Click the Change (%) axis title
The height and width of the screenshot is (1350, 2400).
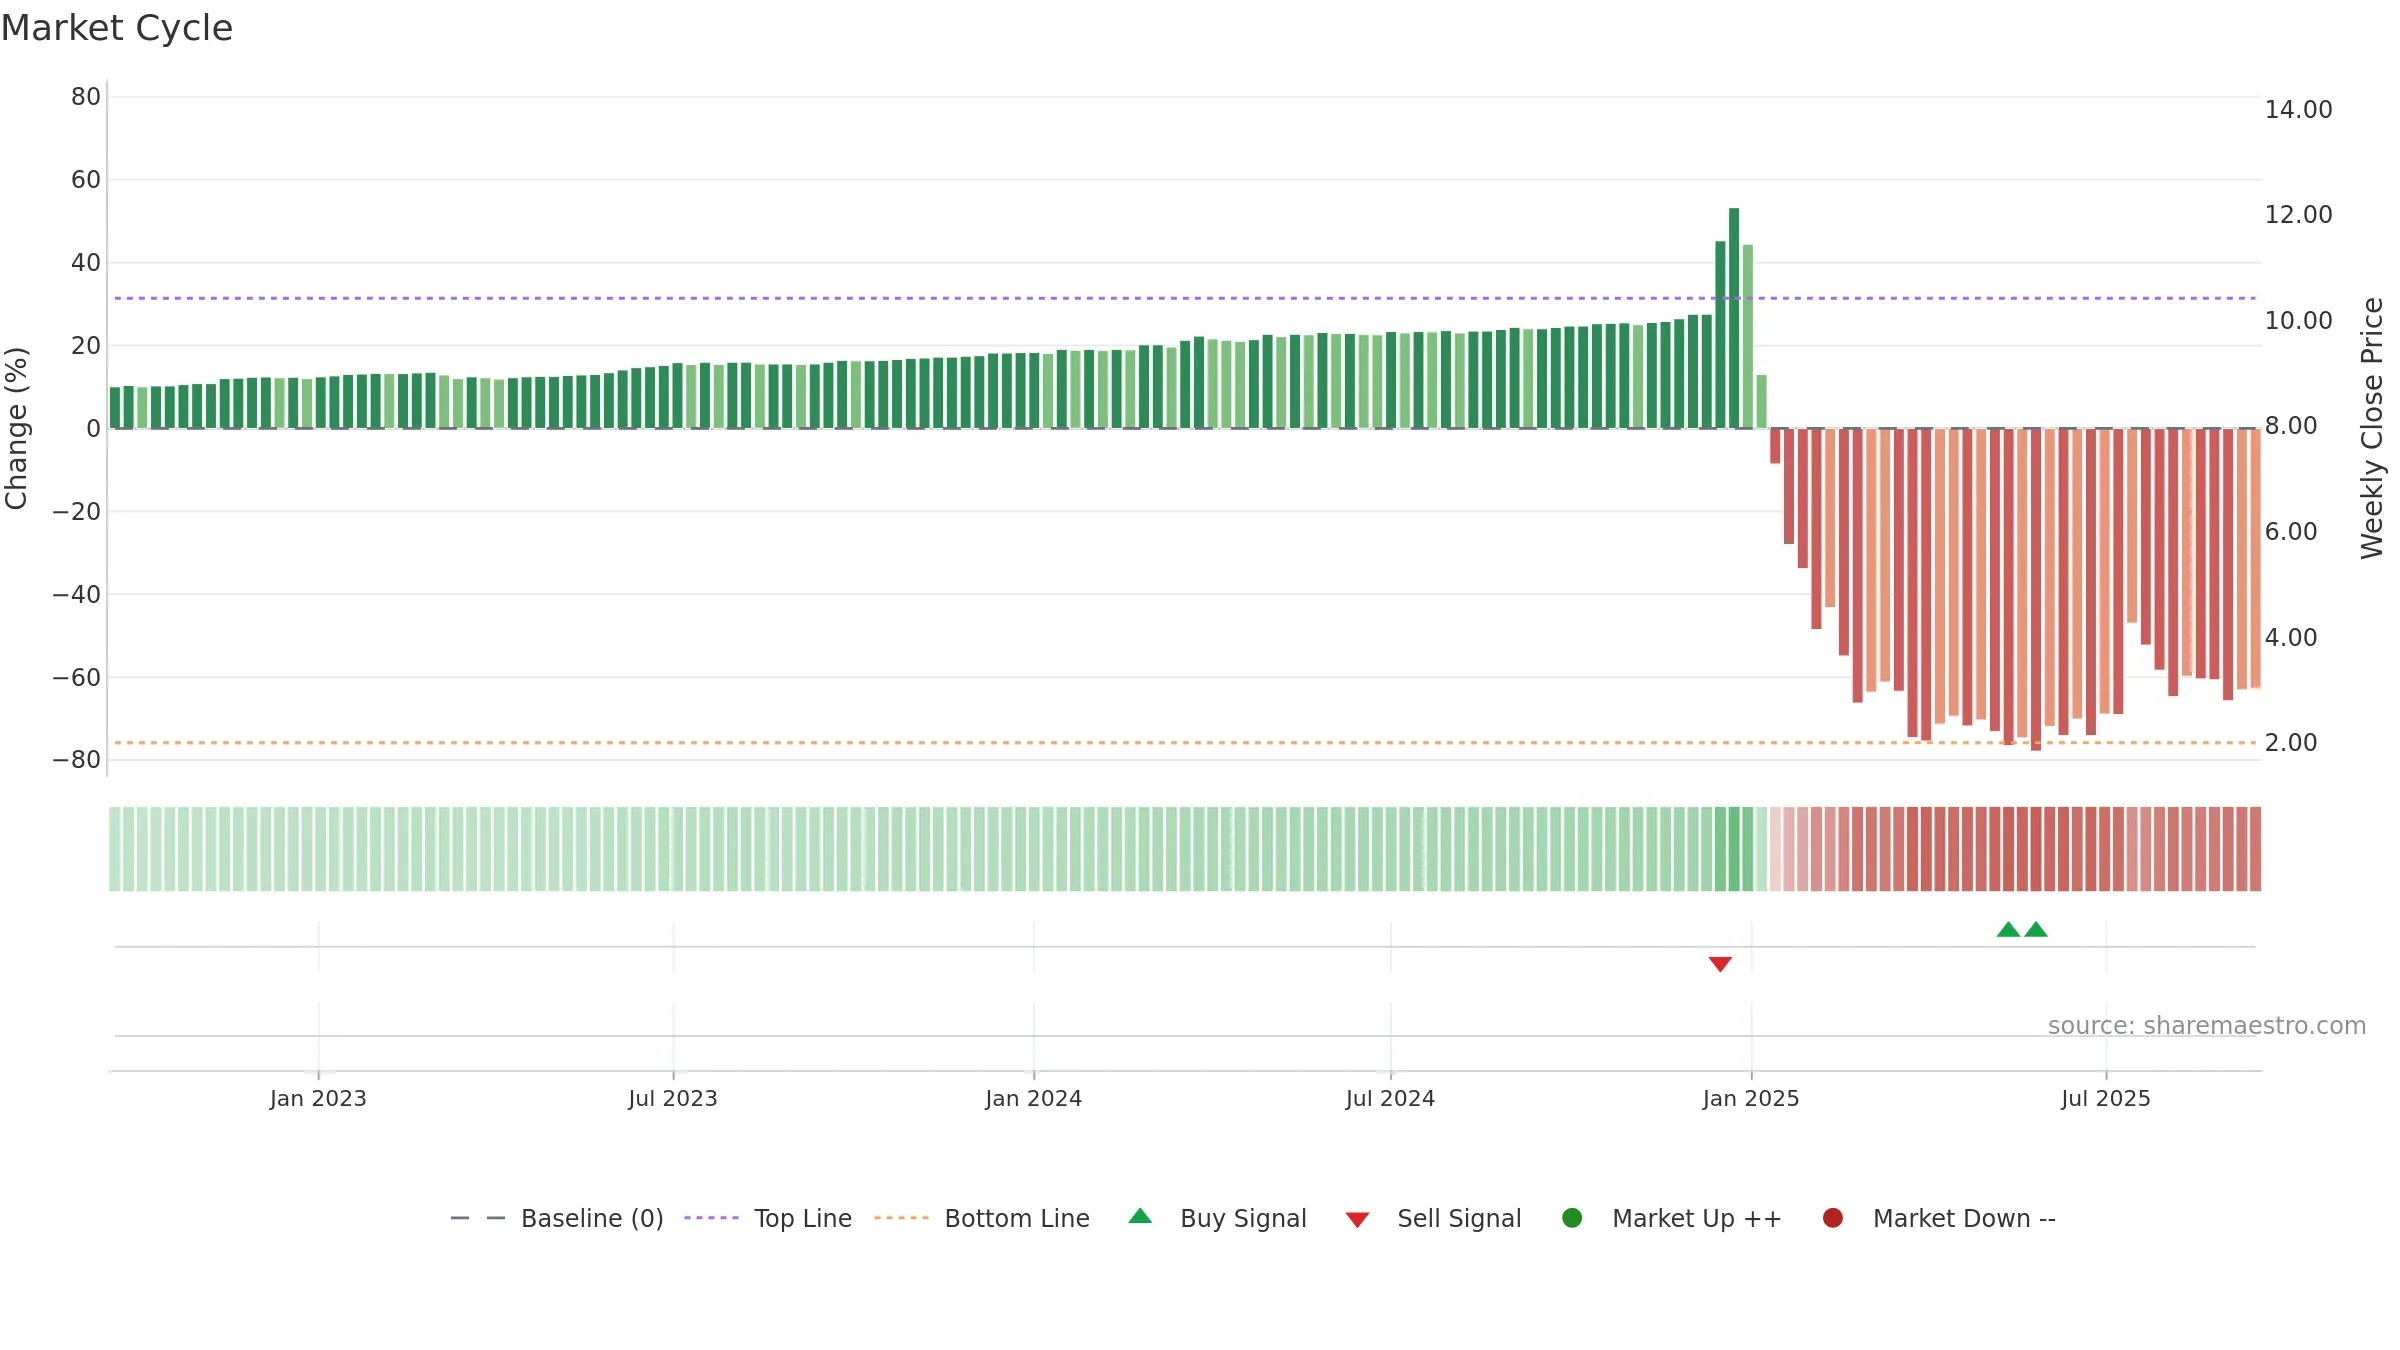tap(16, 428)
